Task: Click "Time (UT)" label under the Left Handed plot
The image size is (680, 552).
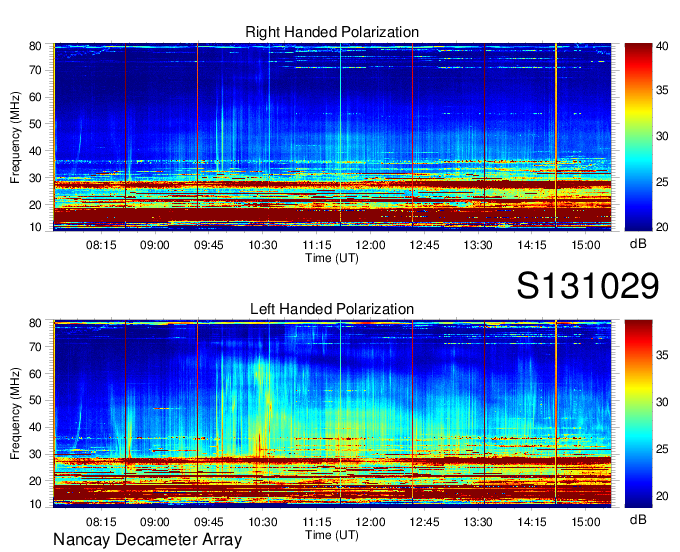Action: click(x=332, y=535)
